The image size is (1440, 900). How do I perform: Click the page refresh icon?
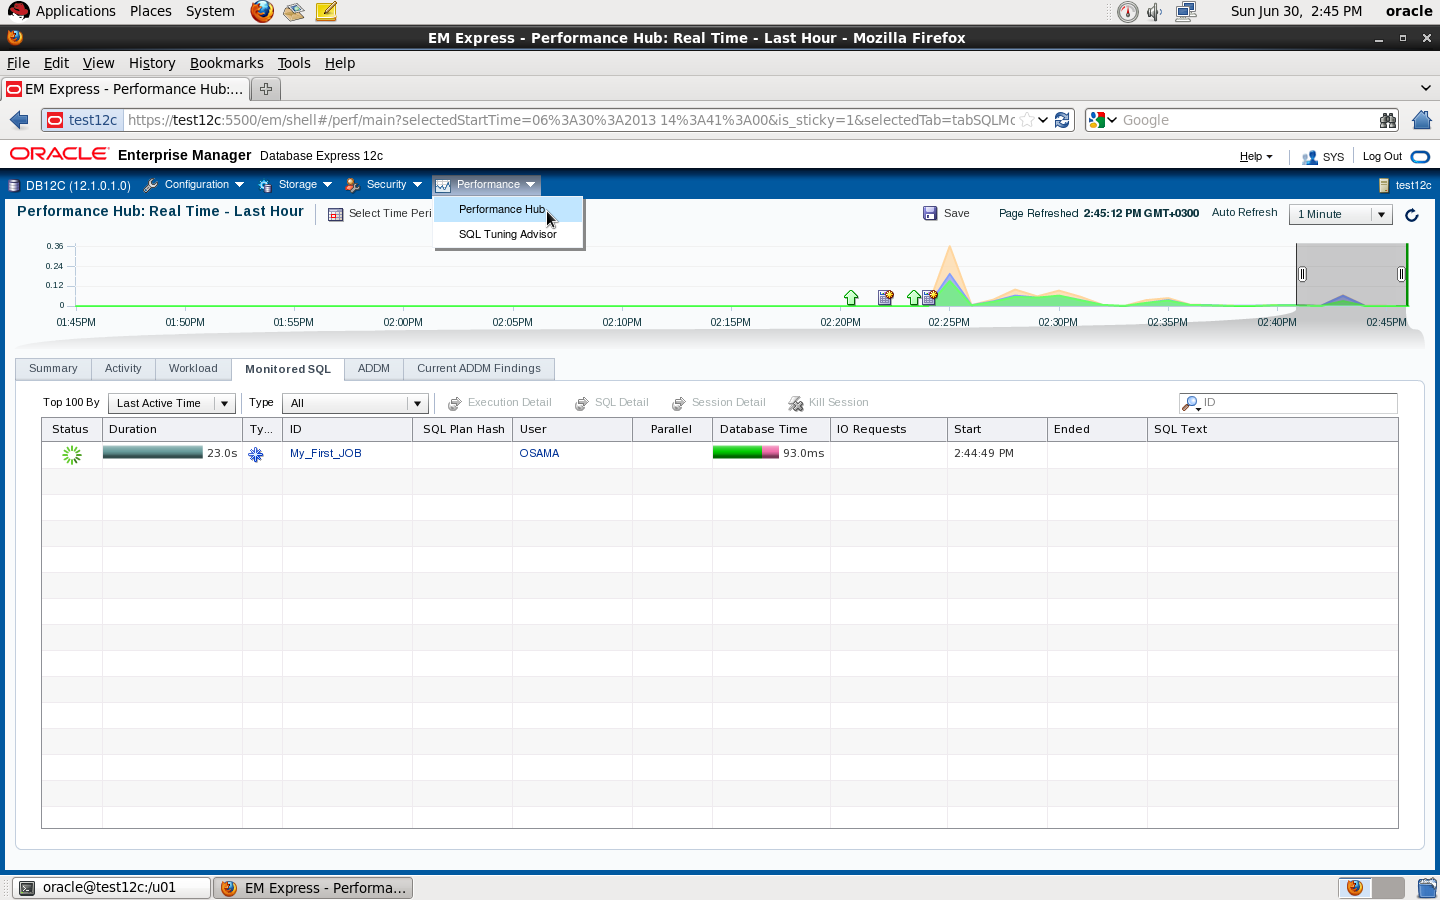click(x=1411, y=215)
